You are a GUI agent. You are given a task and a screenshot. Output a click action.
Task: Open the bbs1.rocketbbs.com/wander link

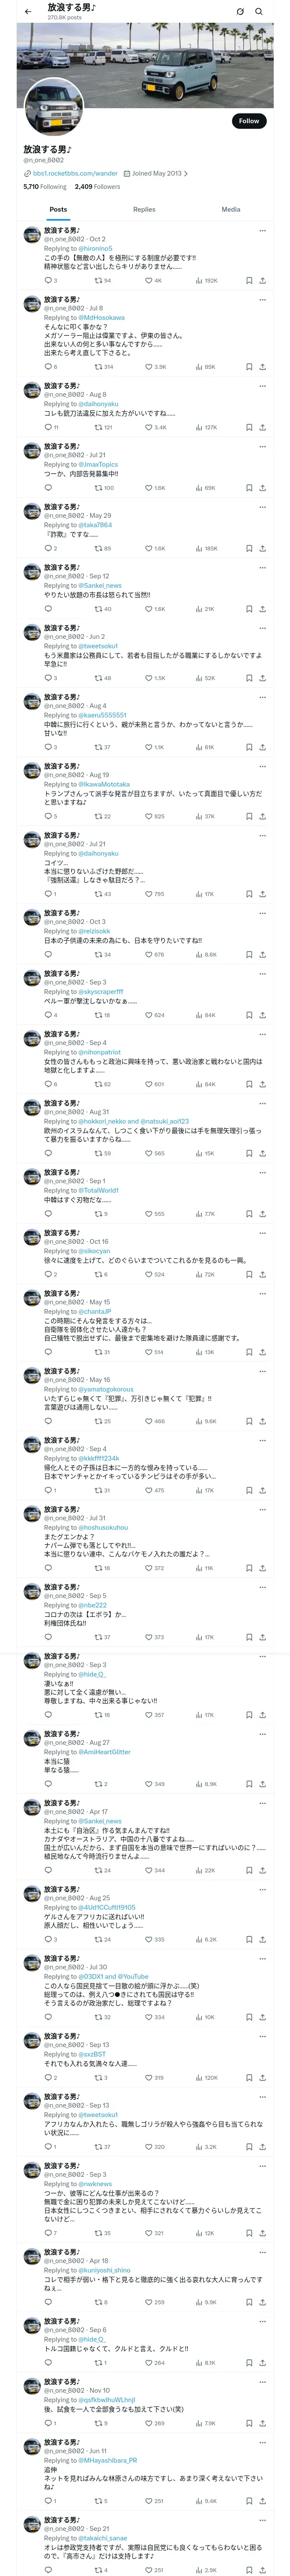[x=75, y=173]
